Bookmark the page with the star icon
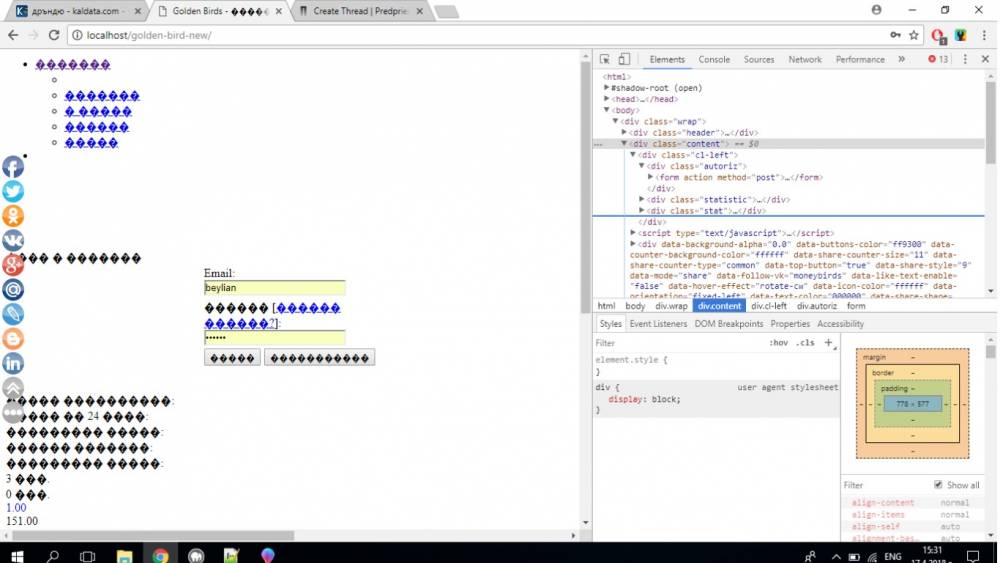Screen dimensions: 1000x563 [x=914, y=35]
